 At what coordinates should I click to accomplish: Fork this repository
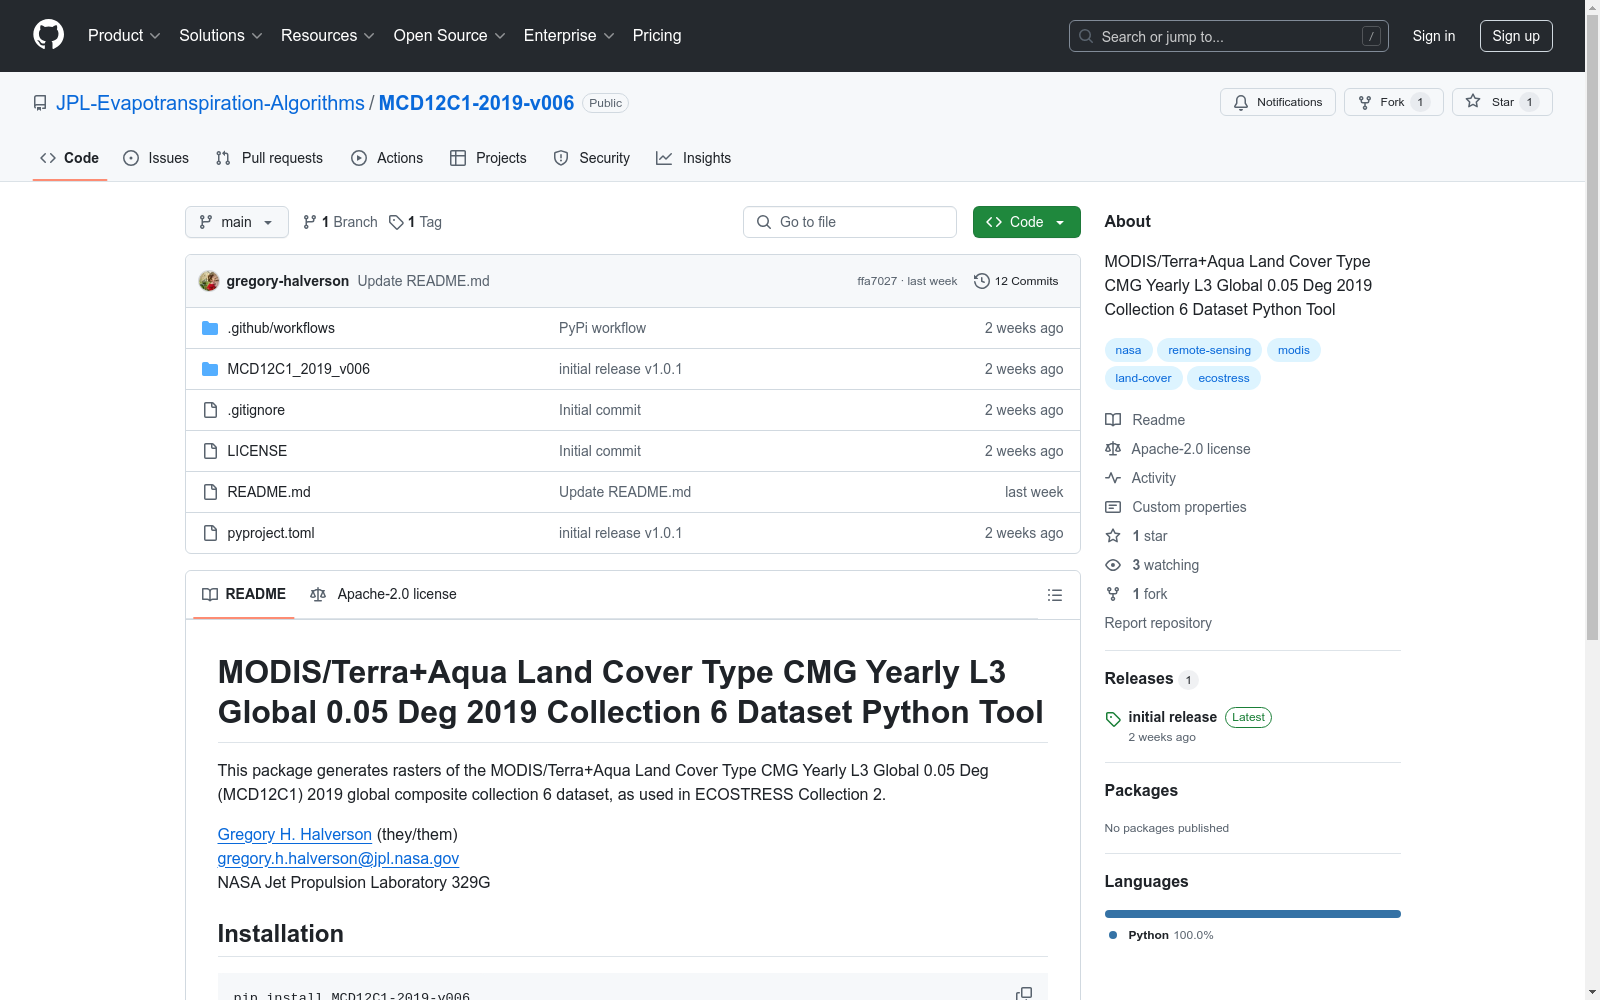point(1393,102)
